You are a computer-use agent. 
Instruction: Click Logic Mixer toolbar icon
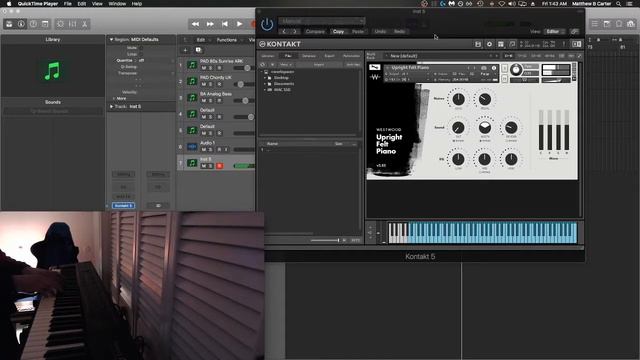coord(73,24)
